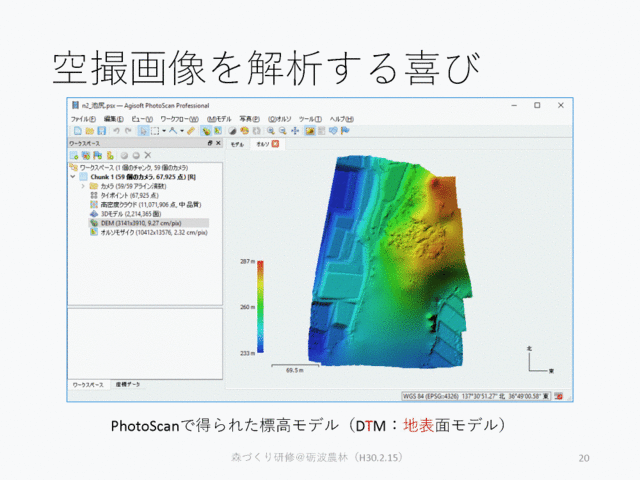This screenshot has width=640, height=480.
Task: Close the オルソ tab with red X
Action: [276, 144]
